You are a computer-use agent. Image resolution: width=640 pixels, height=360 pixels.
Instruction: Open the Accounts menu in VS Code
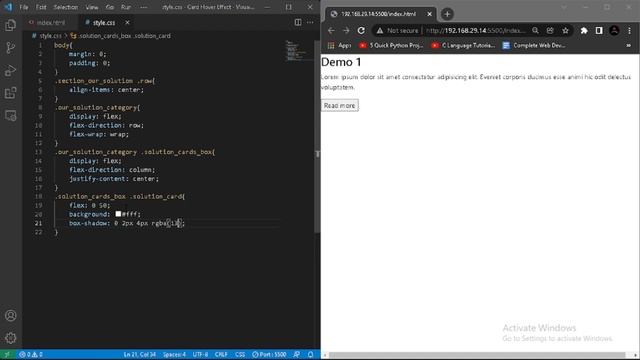(x=11, y=316)
